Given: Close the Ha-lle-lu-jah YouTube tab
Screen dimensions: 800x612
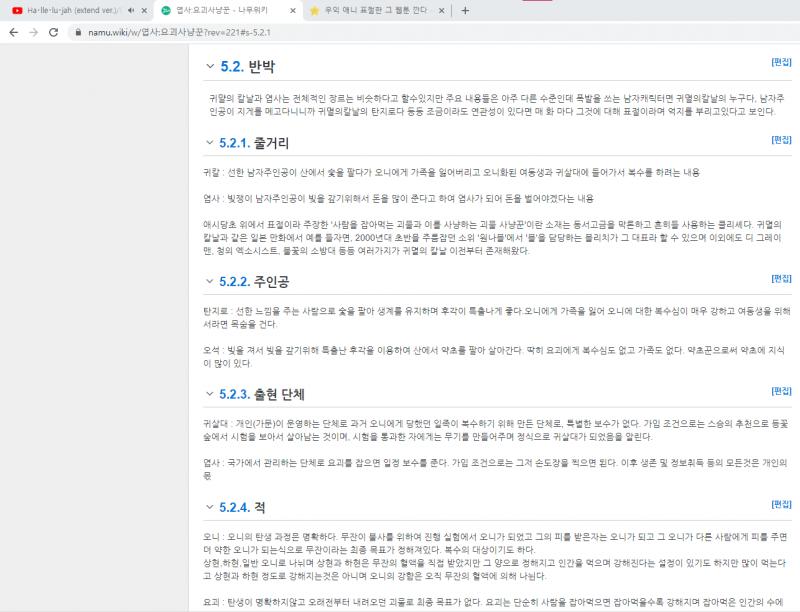Looking at the screenshot, I should (x=144, y=10).
